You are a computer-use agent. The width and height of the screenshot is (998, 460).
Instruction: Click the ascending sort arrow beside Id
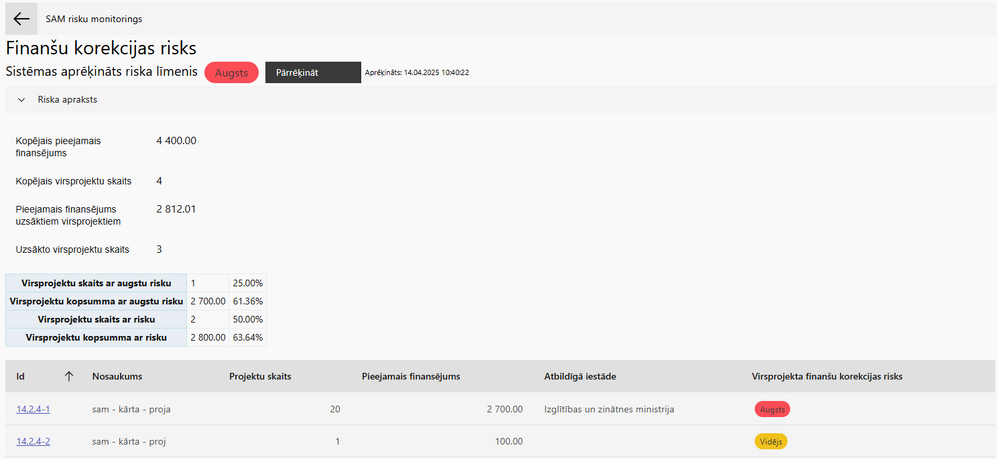[x=69, y=377]
